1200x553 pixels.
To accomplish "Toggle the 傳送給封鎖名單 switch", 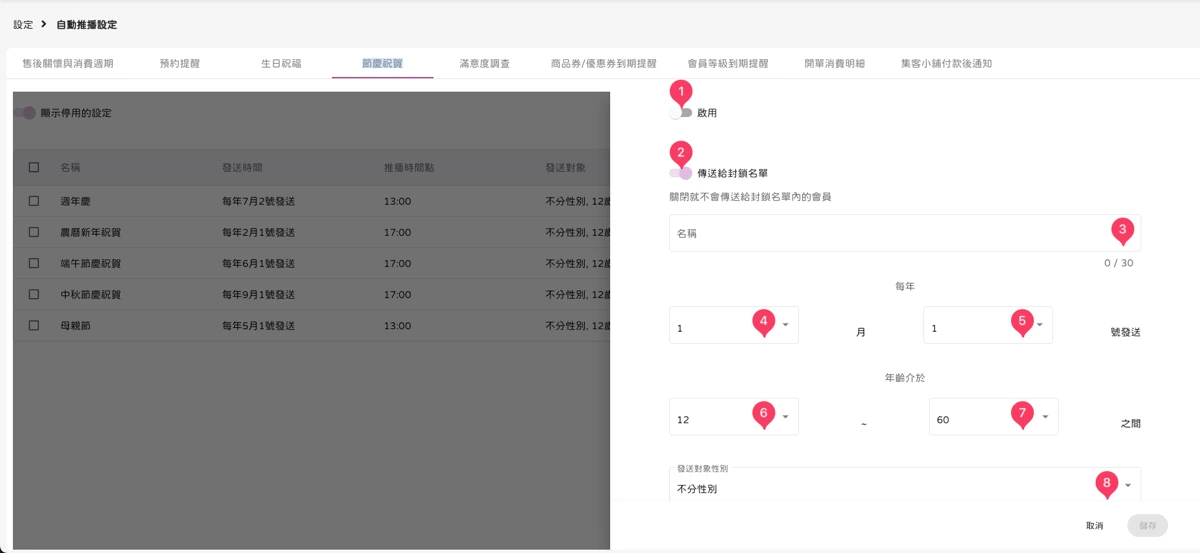I will tap(681, 173).
